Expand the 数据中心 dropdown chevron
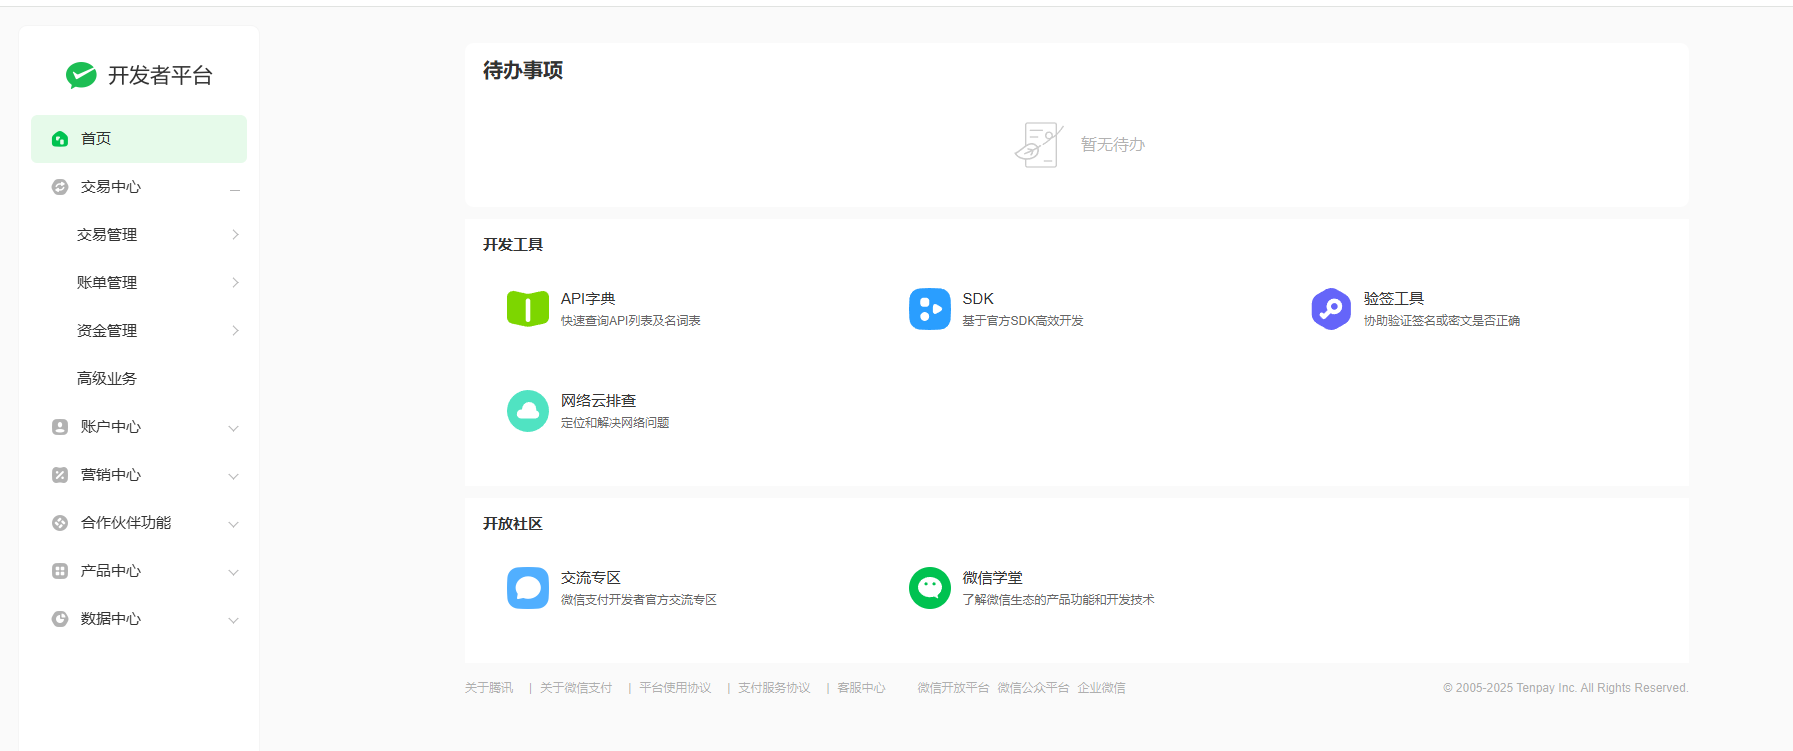This screenshot has width=1793, height=751. 233,620
